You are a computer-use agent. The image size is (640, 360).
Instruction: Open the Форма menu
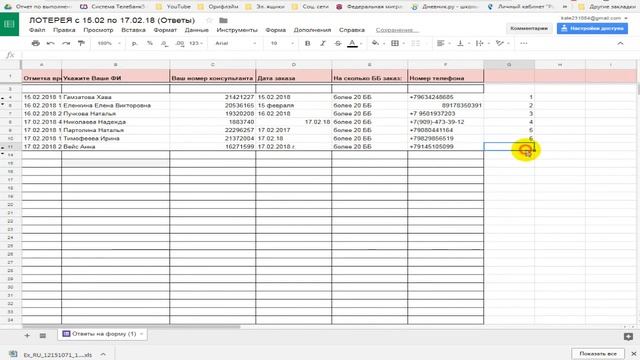[276, 30]
